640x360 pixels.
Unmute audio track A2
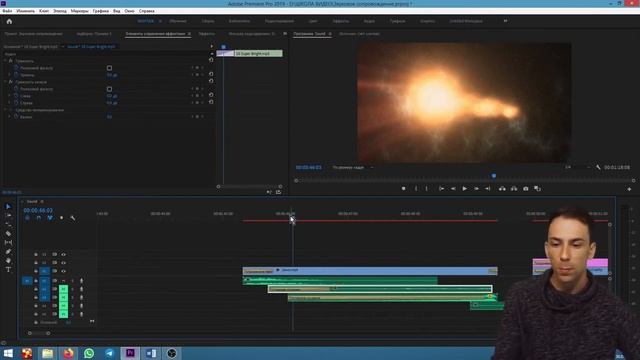[x=63, y=289]
